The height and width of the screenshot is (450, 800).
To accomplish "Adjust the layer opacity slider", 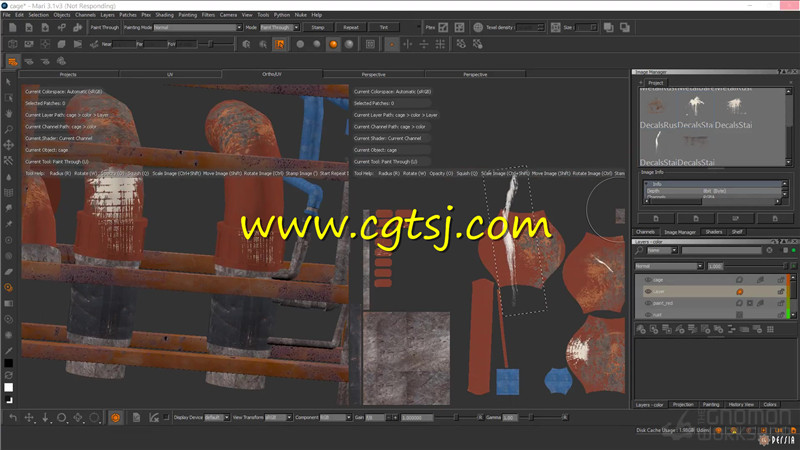I will 757,266.
